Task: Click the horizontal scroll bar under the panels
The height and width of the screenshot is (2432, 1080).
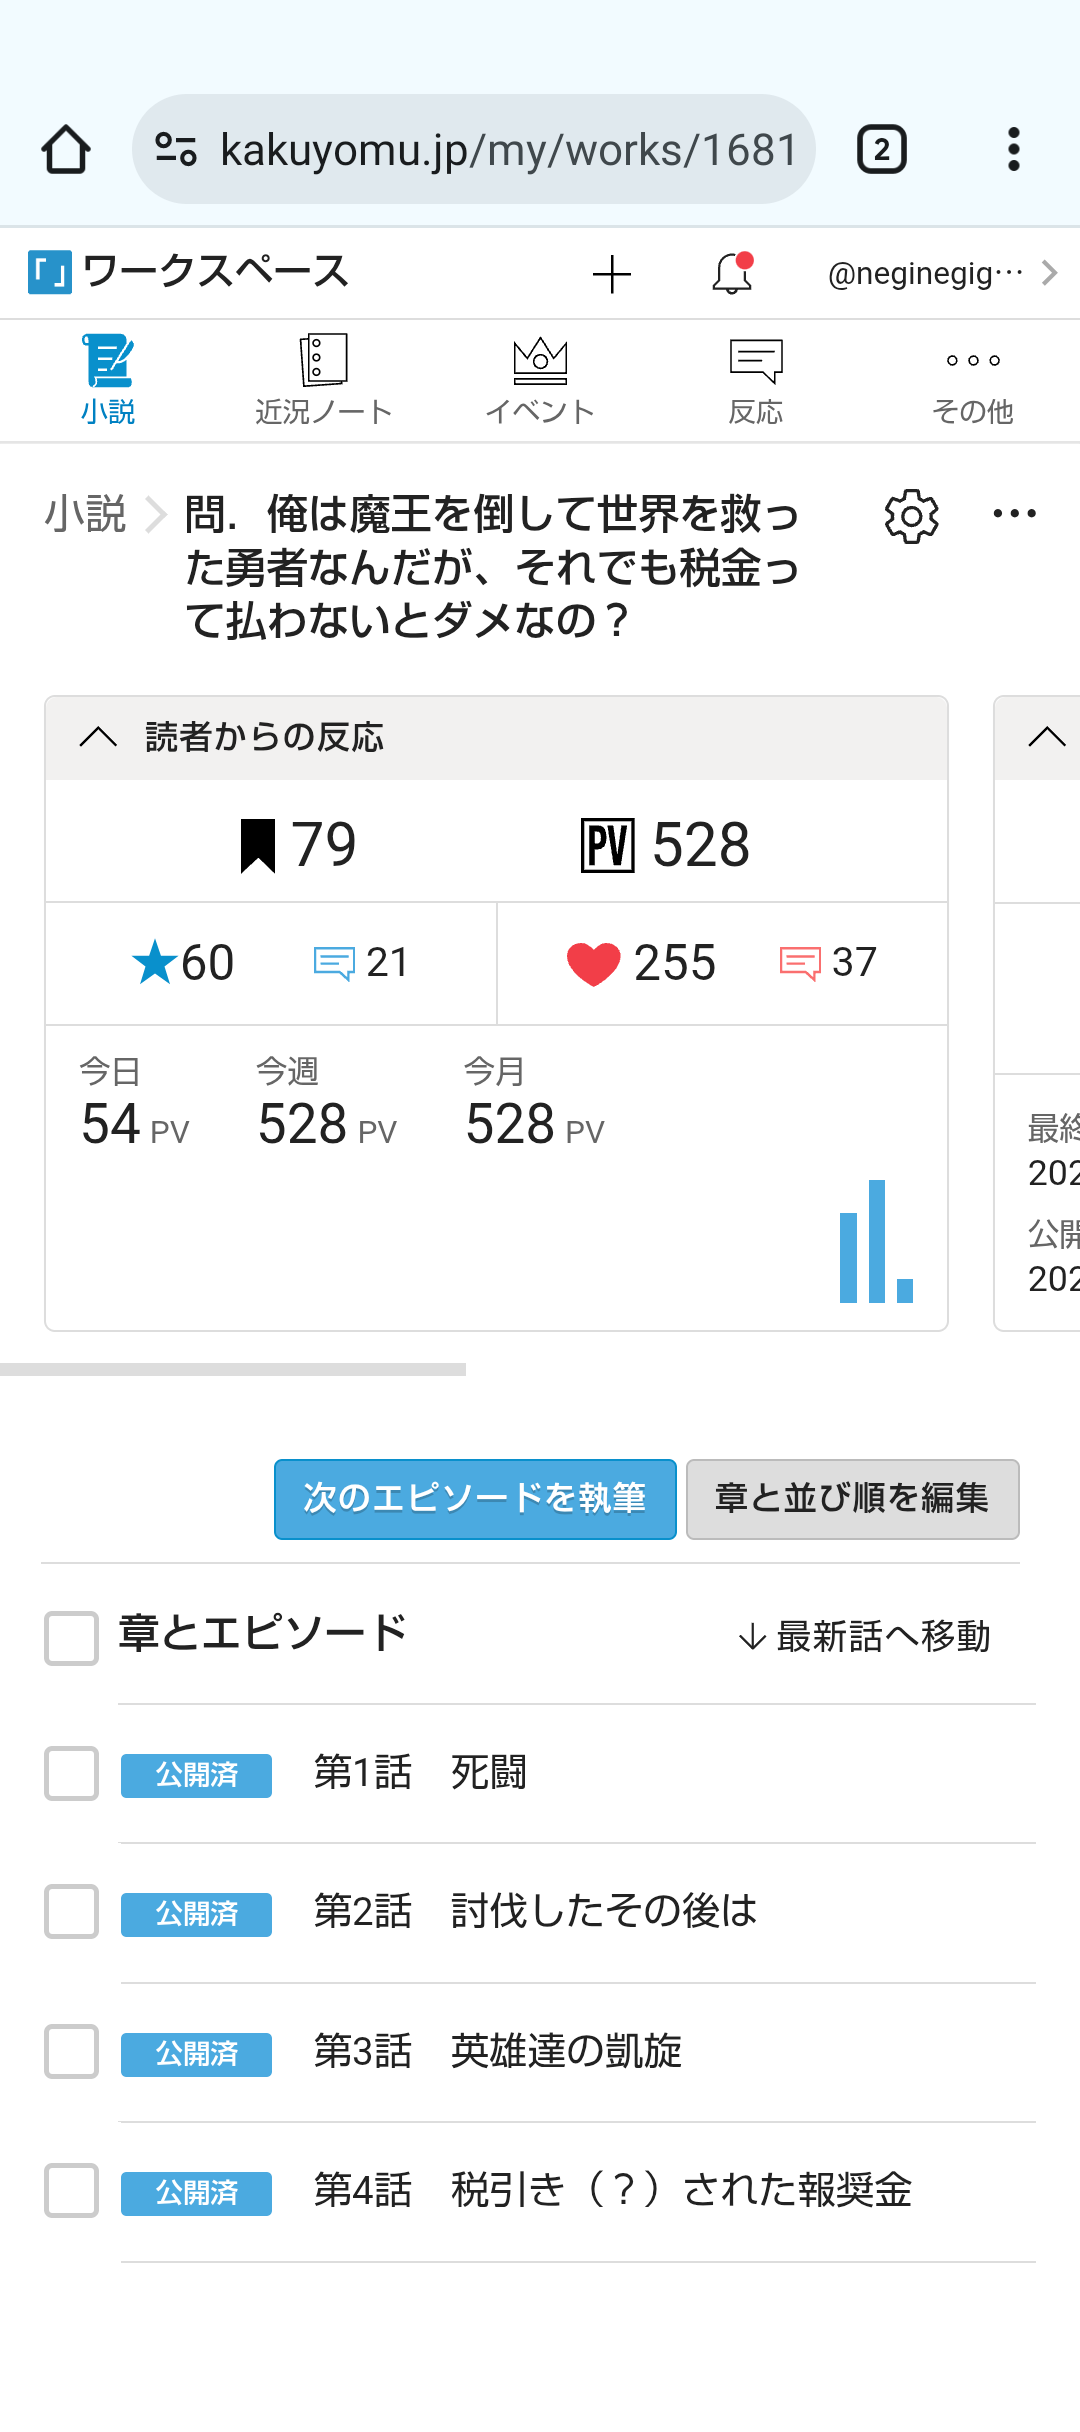Action: pos(233,1369)
